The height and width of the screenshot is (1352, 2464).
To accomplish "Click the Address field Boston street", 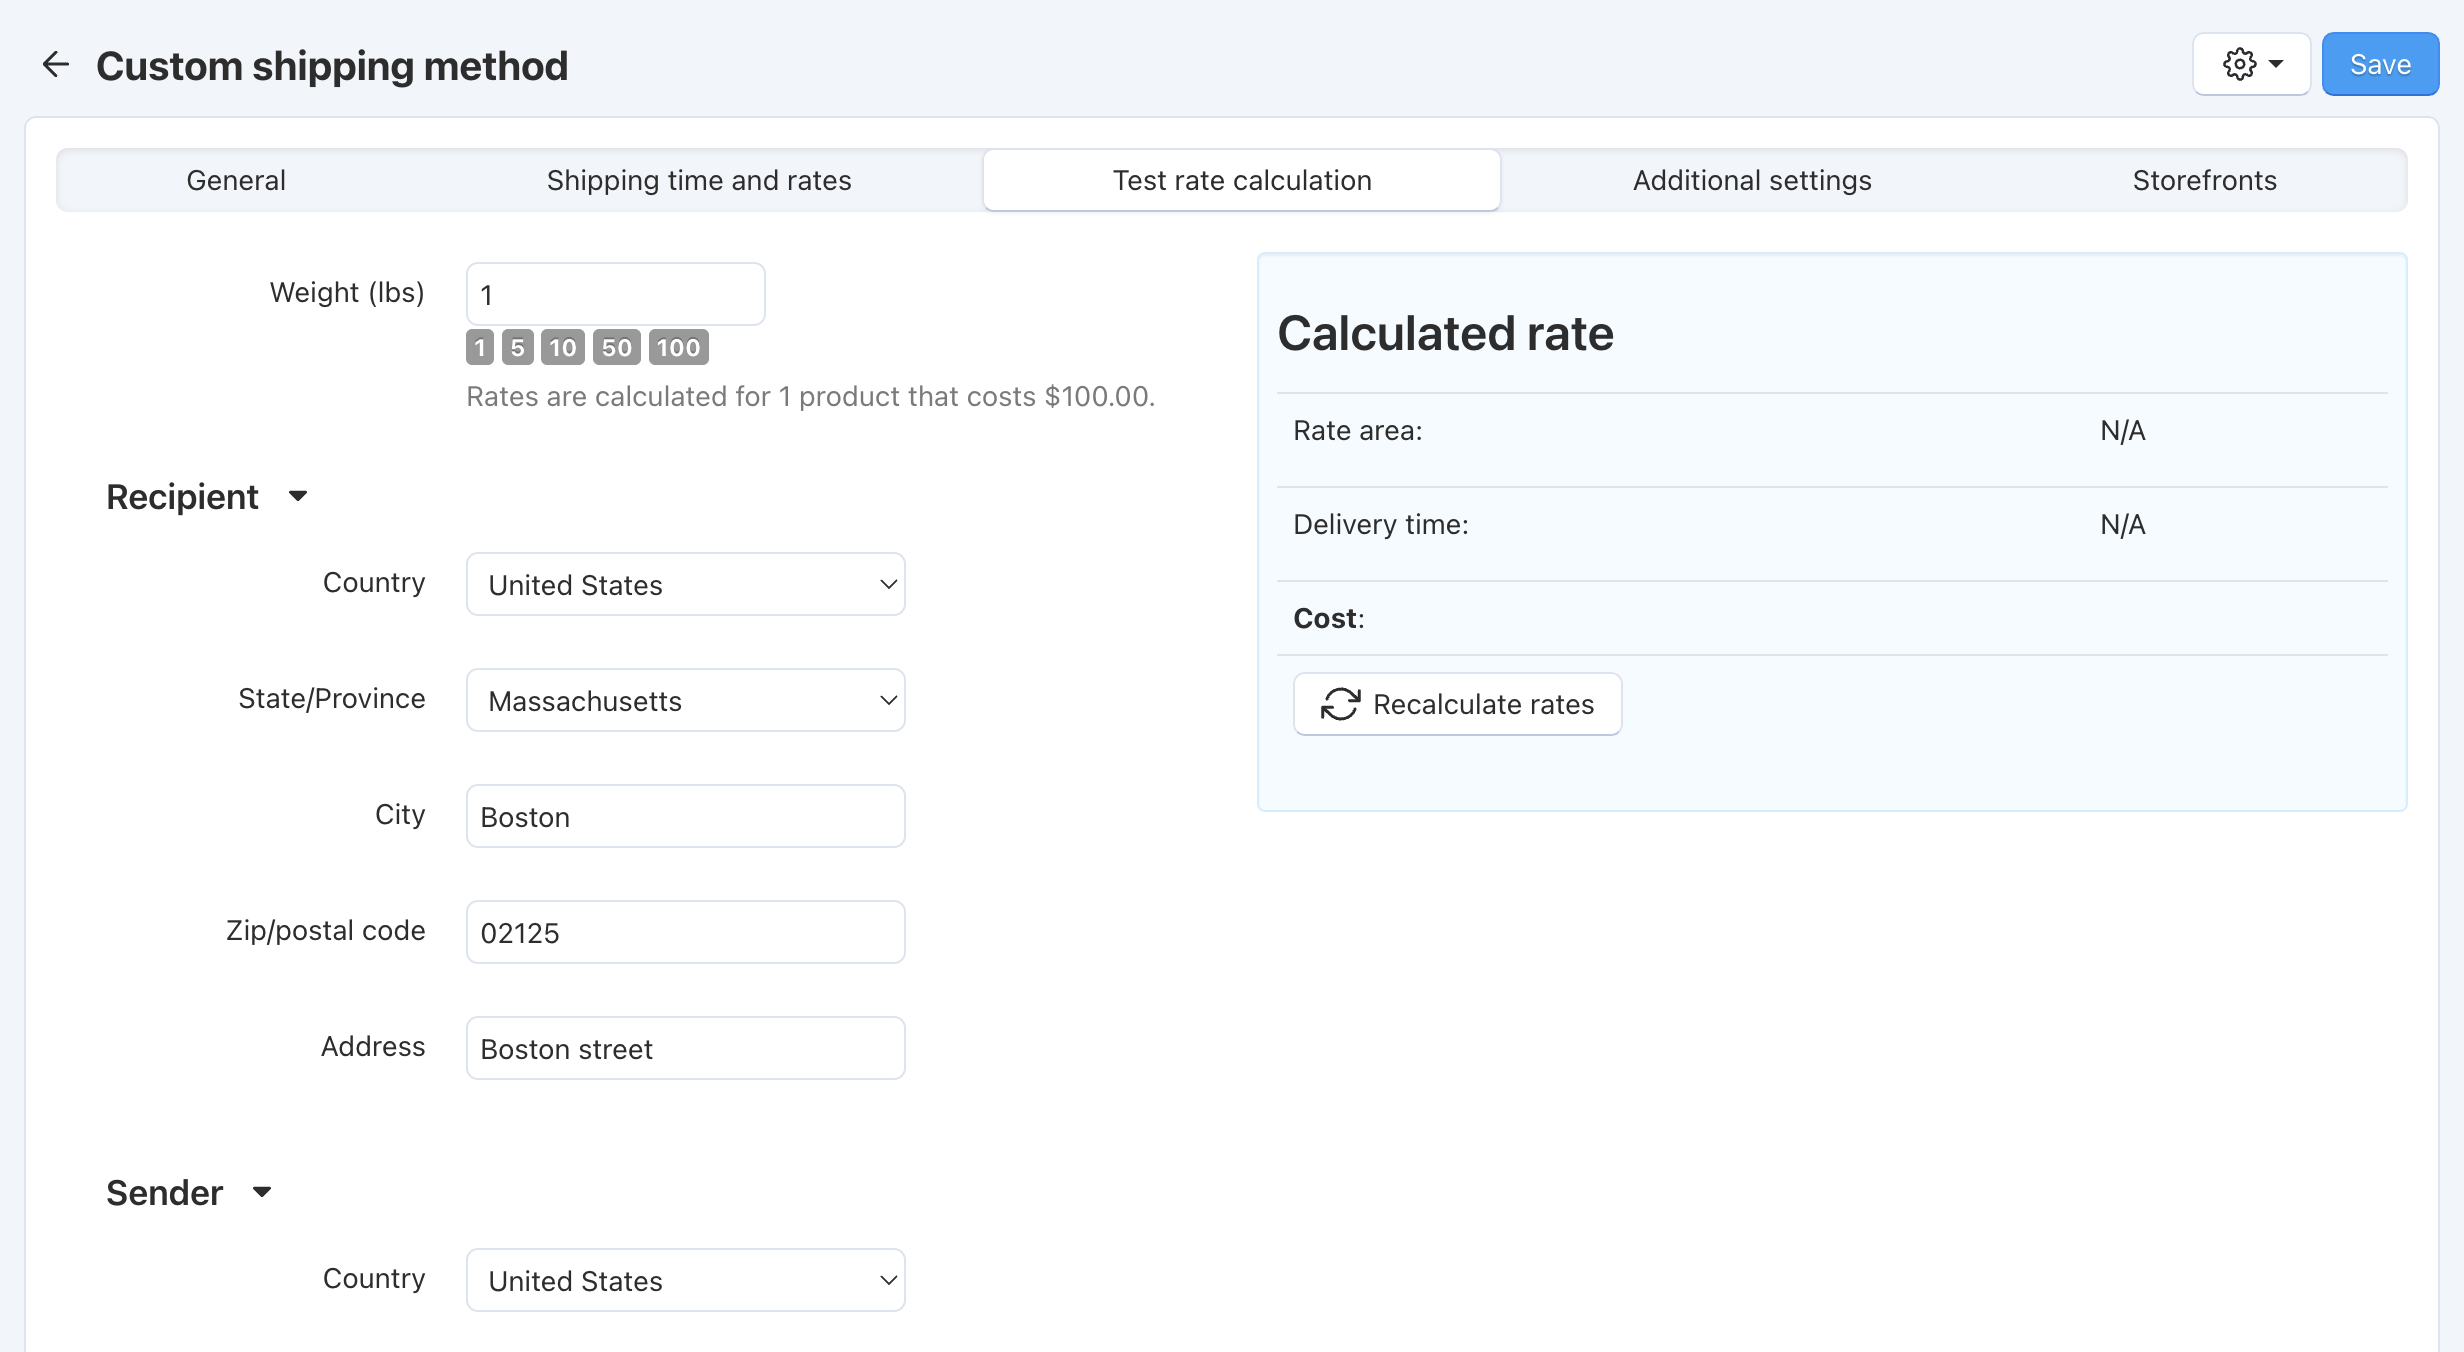I will 686,1048.
